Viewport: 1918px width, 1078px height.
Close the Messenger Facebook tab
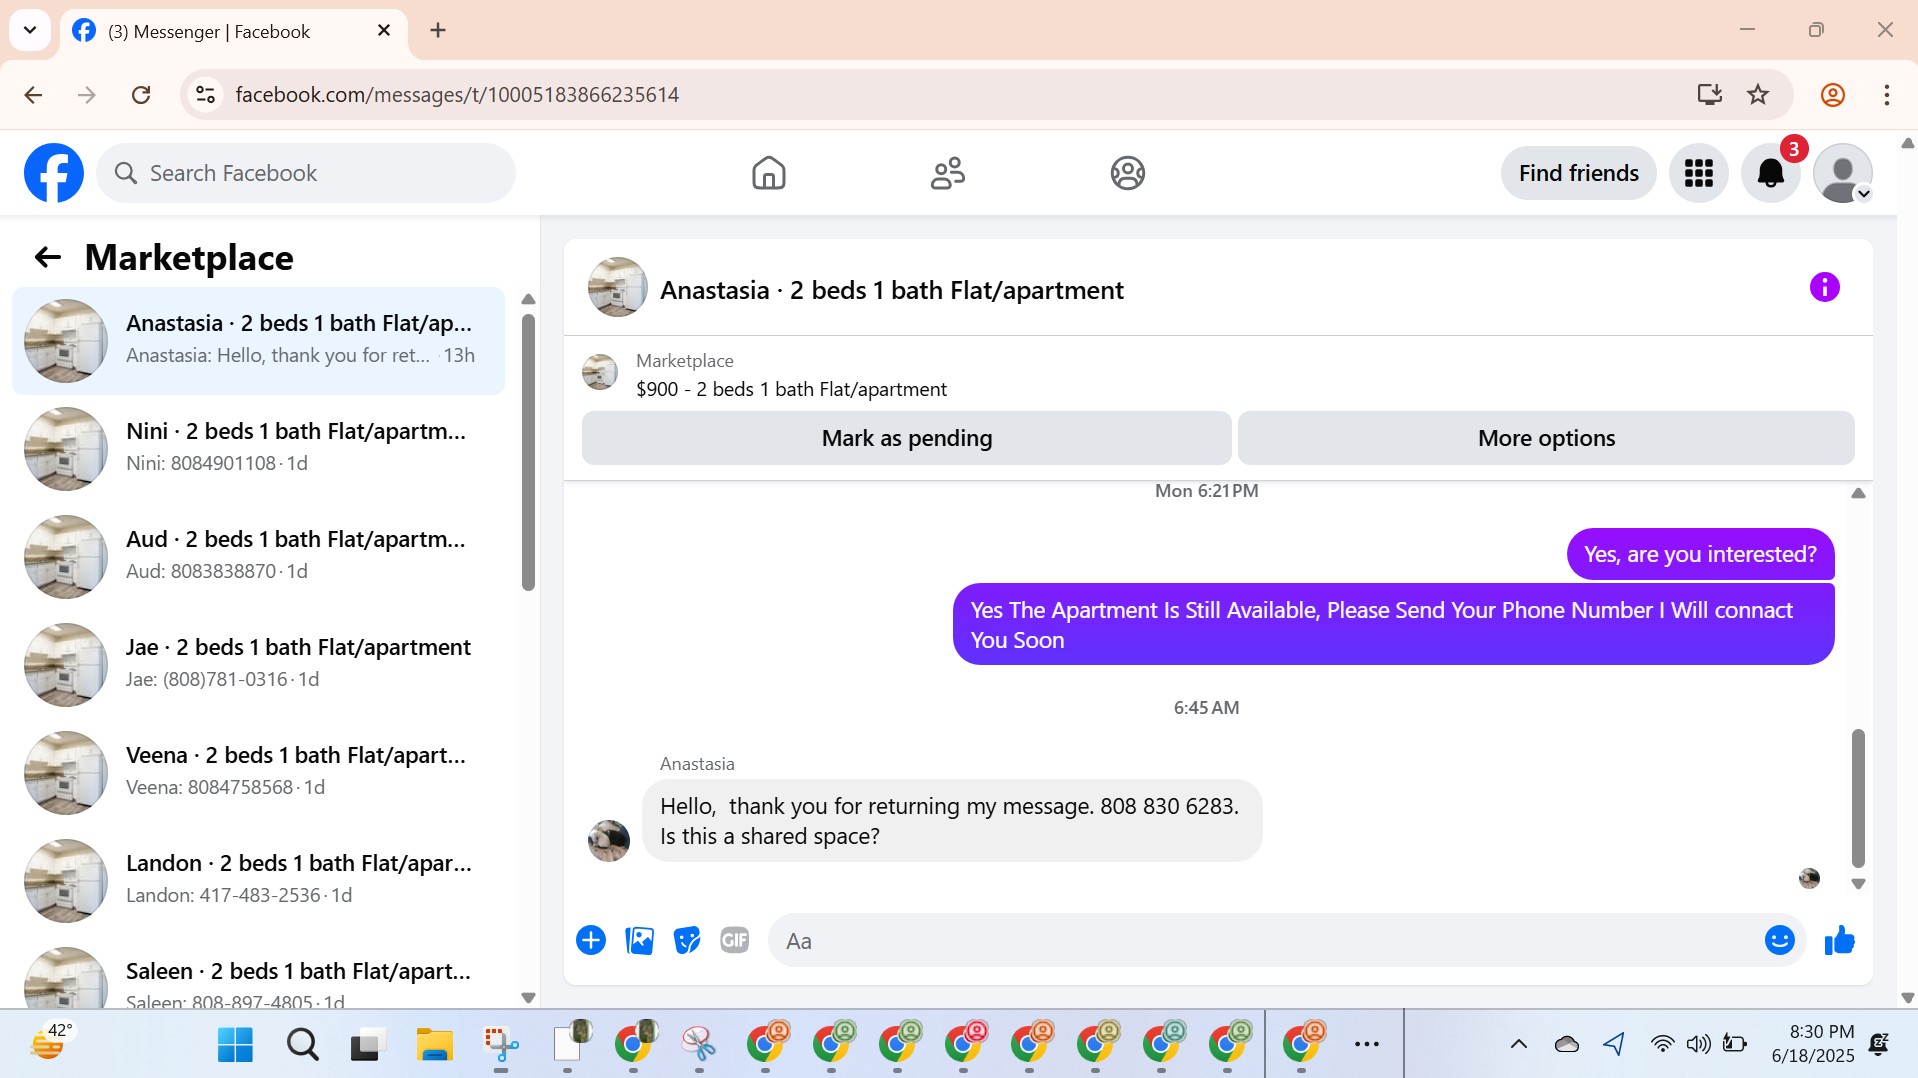[x=383, y=31]
